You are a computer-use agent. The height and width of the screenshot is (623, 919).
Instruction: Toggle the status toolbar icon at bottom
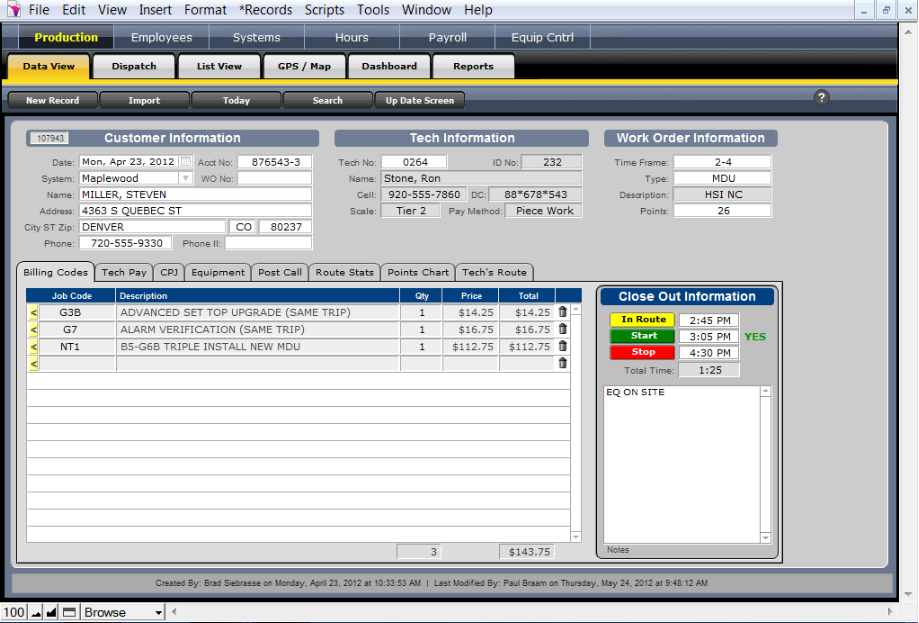pos(69,612)
